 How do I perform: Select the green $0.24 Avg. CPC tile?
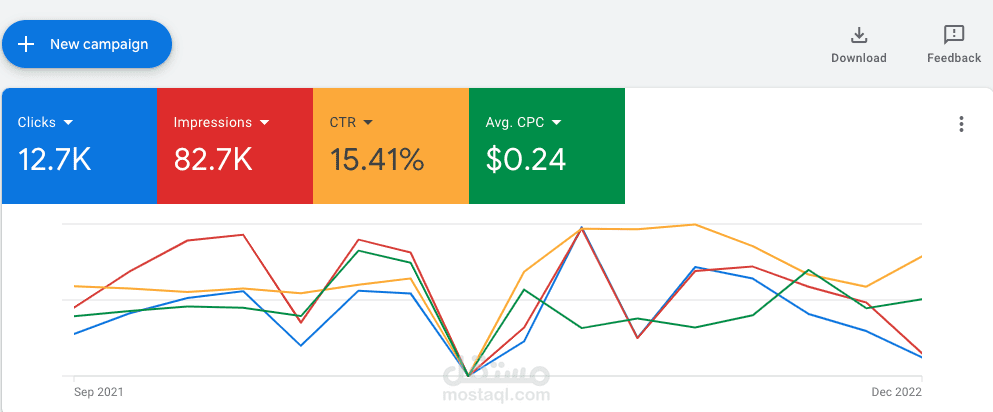click(547, 146)
